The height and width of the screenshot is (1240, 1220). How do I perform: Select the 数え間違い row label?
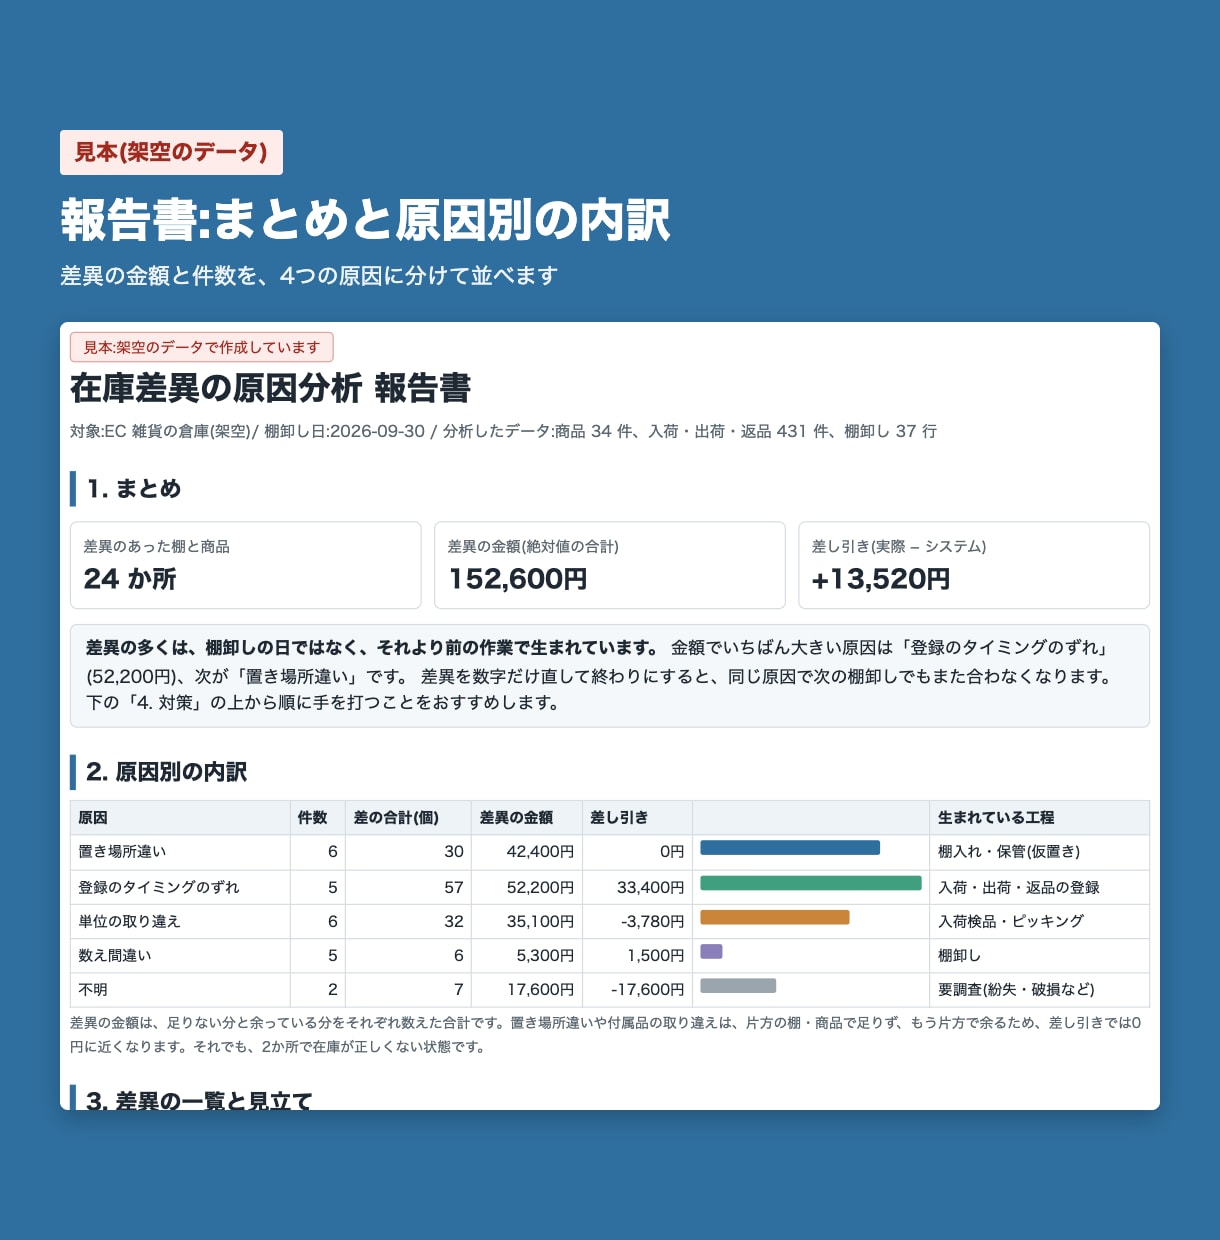click(115, 955)
